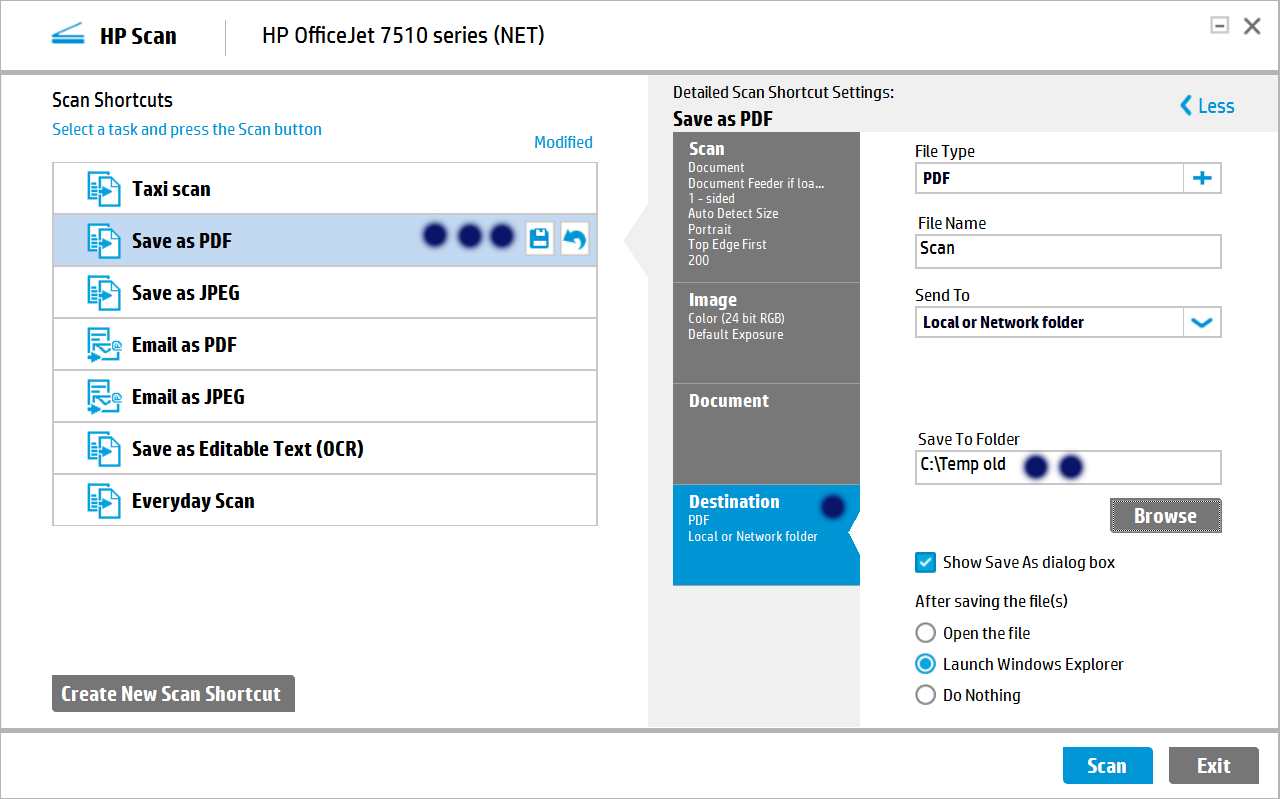Image resolution: width=1280 pixels, height=799 pixels.
Task: Click the Everyday Scan shortcut icon
Action: click(x=104, y=501)
